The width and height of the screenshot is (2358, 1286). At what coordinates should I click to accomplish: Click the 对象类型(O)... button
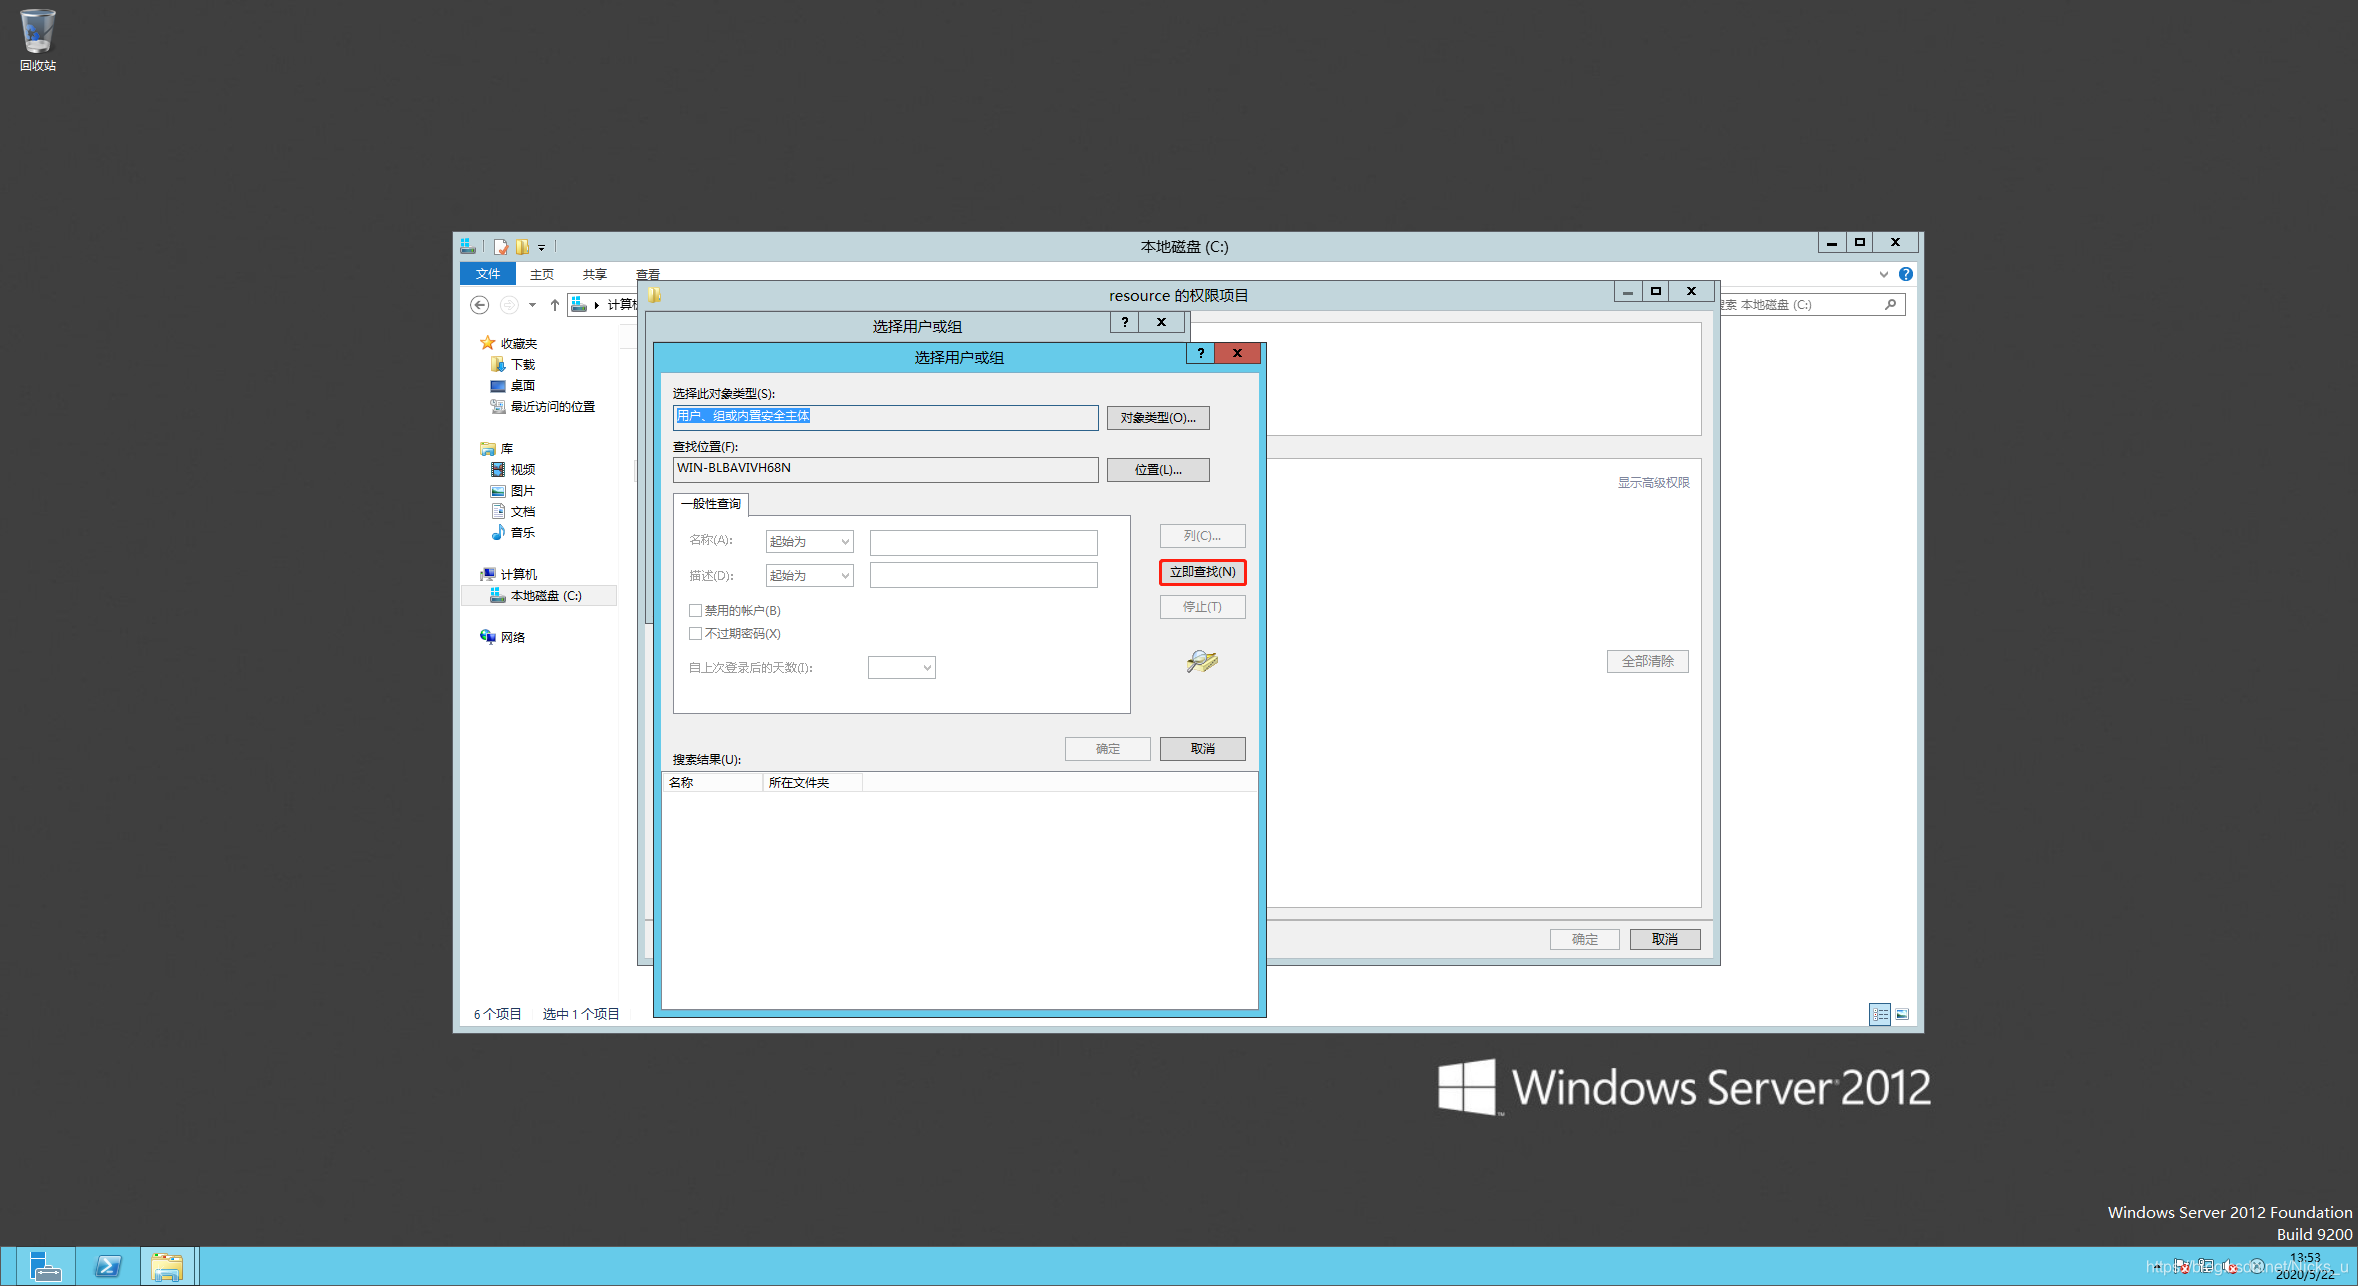(1157, 418)
